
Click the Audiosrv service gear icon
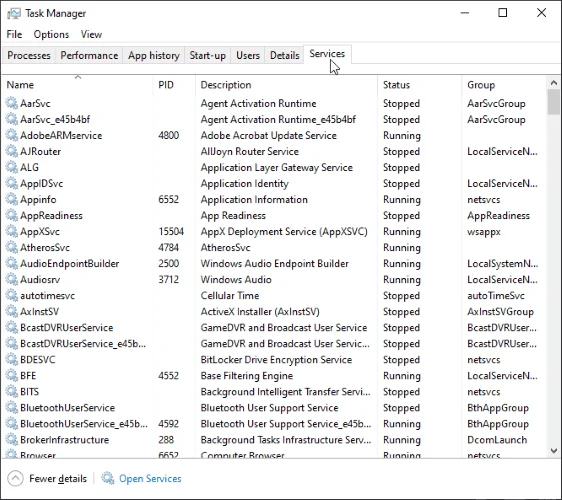coord(11,279)
